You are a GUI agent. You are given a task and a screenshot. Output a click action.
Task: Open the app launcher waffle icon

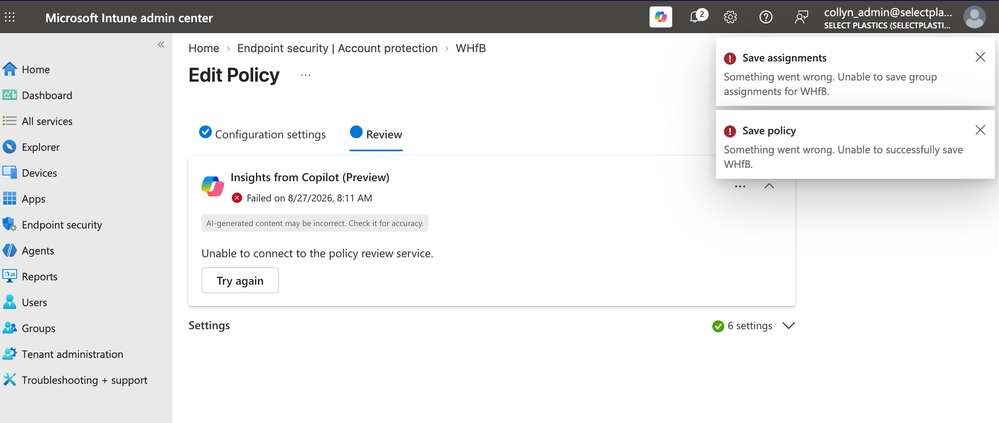tap(10, 17)
